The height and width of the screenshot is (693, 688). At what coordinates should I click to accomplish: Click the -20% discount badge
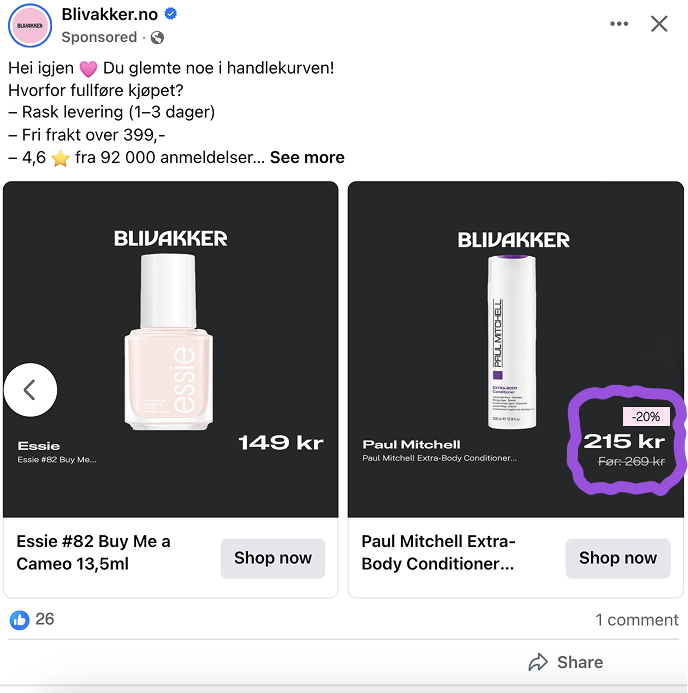coord(646,416)
